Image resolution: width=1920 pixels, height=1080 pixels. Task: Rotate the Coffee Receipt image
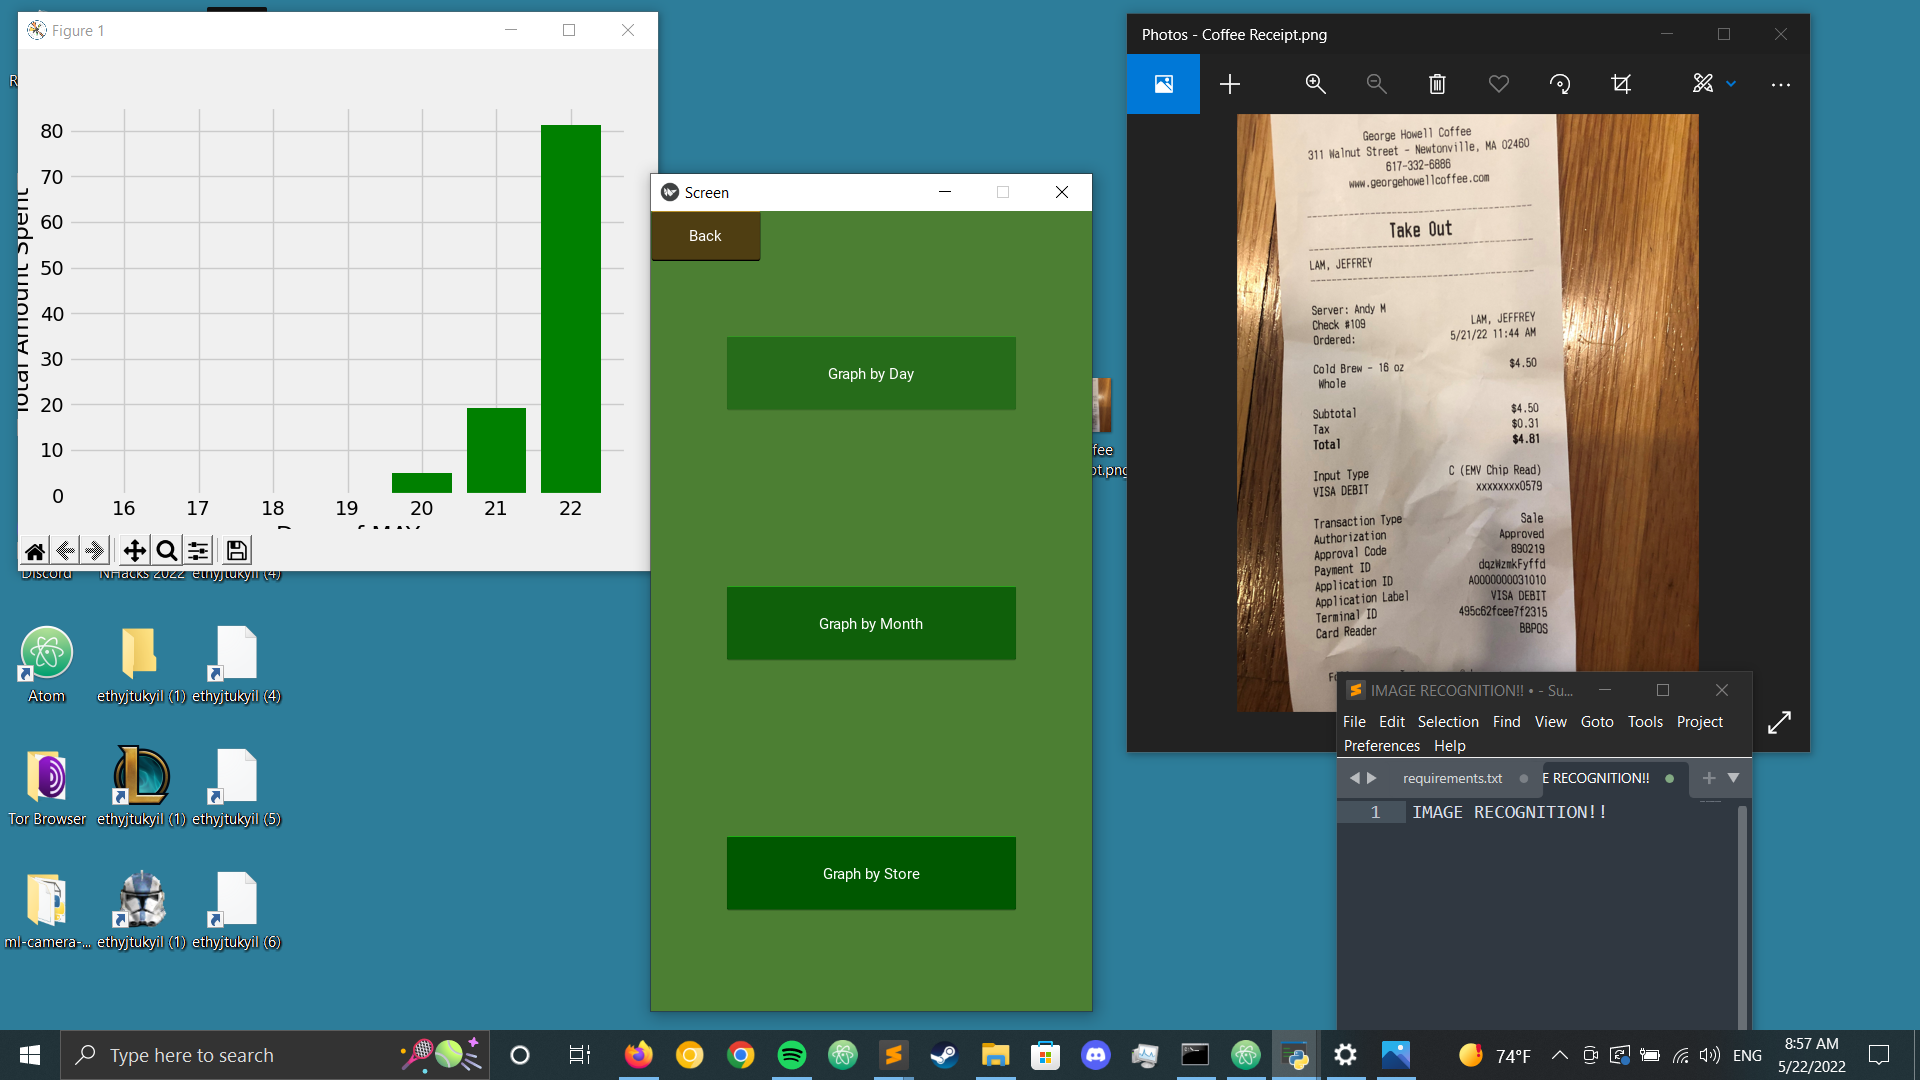click(1560, 84)
